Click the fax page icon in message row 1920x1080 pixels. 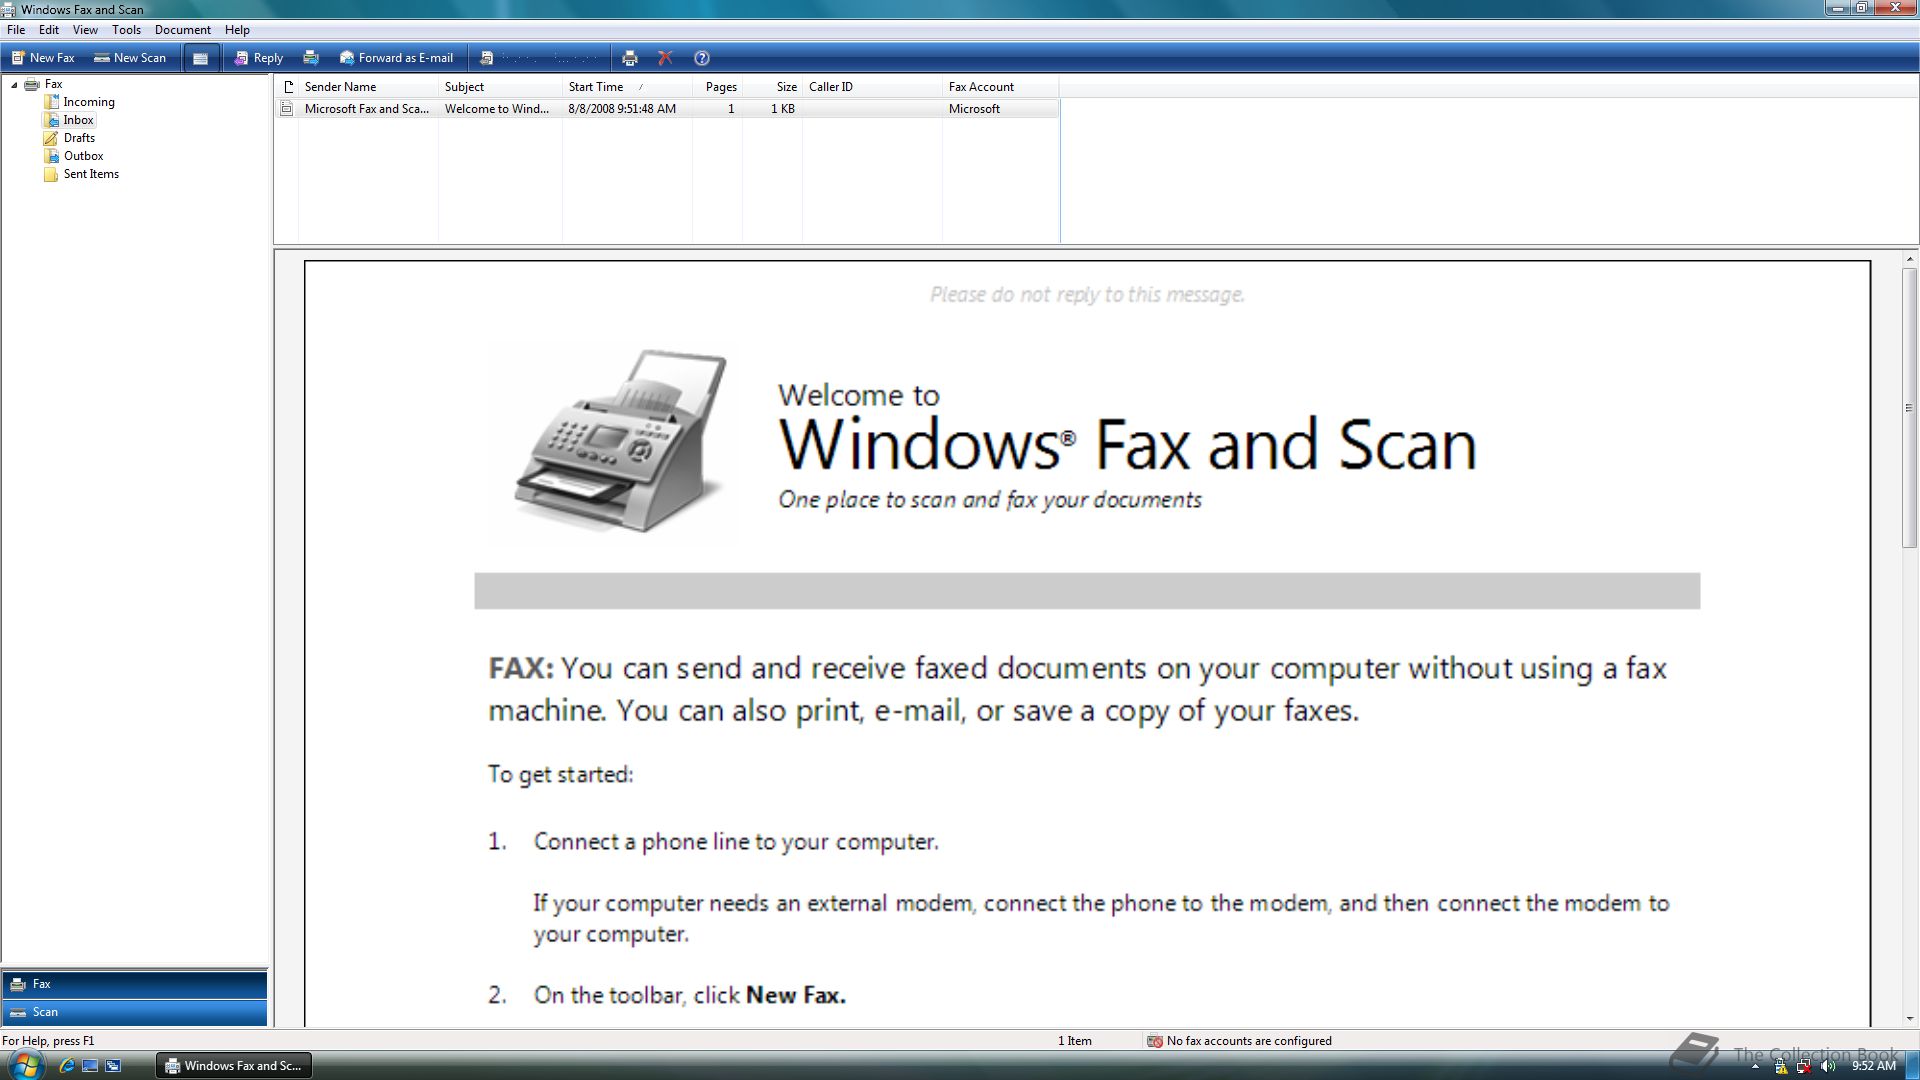[287, 109]
